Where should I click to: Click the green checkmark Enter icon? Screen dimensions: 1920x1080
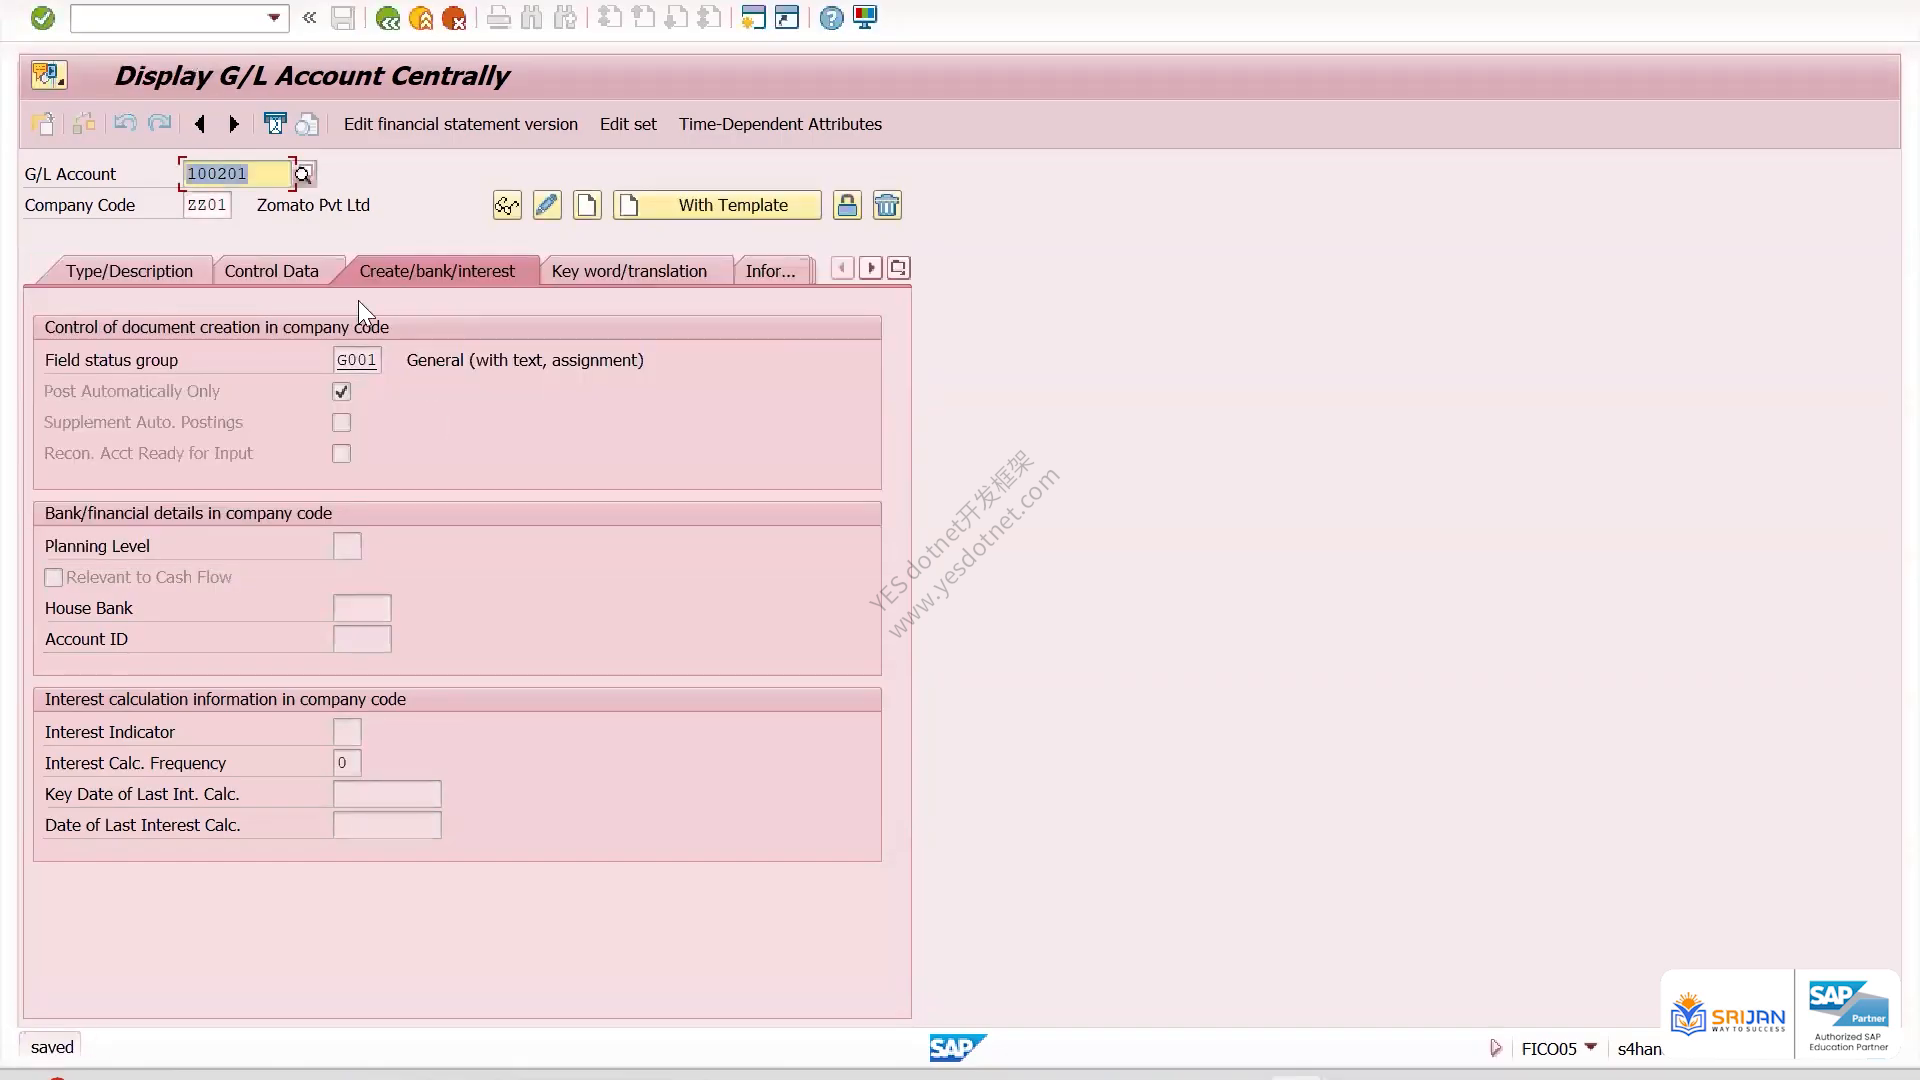click(42, 18)
